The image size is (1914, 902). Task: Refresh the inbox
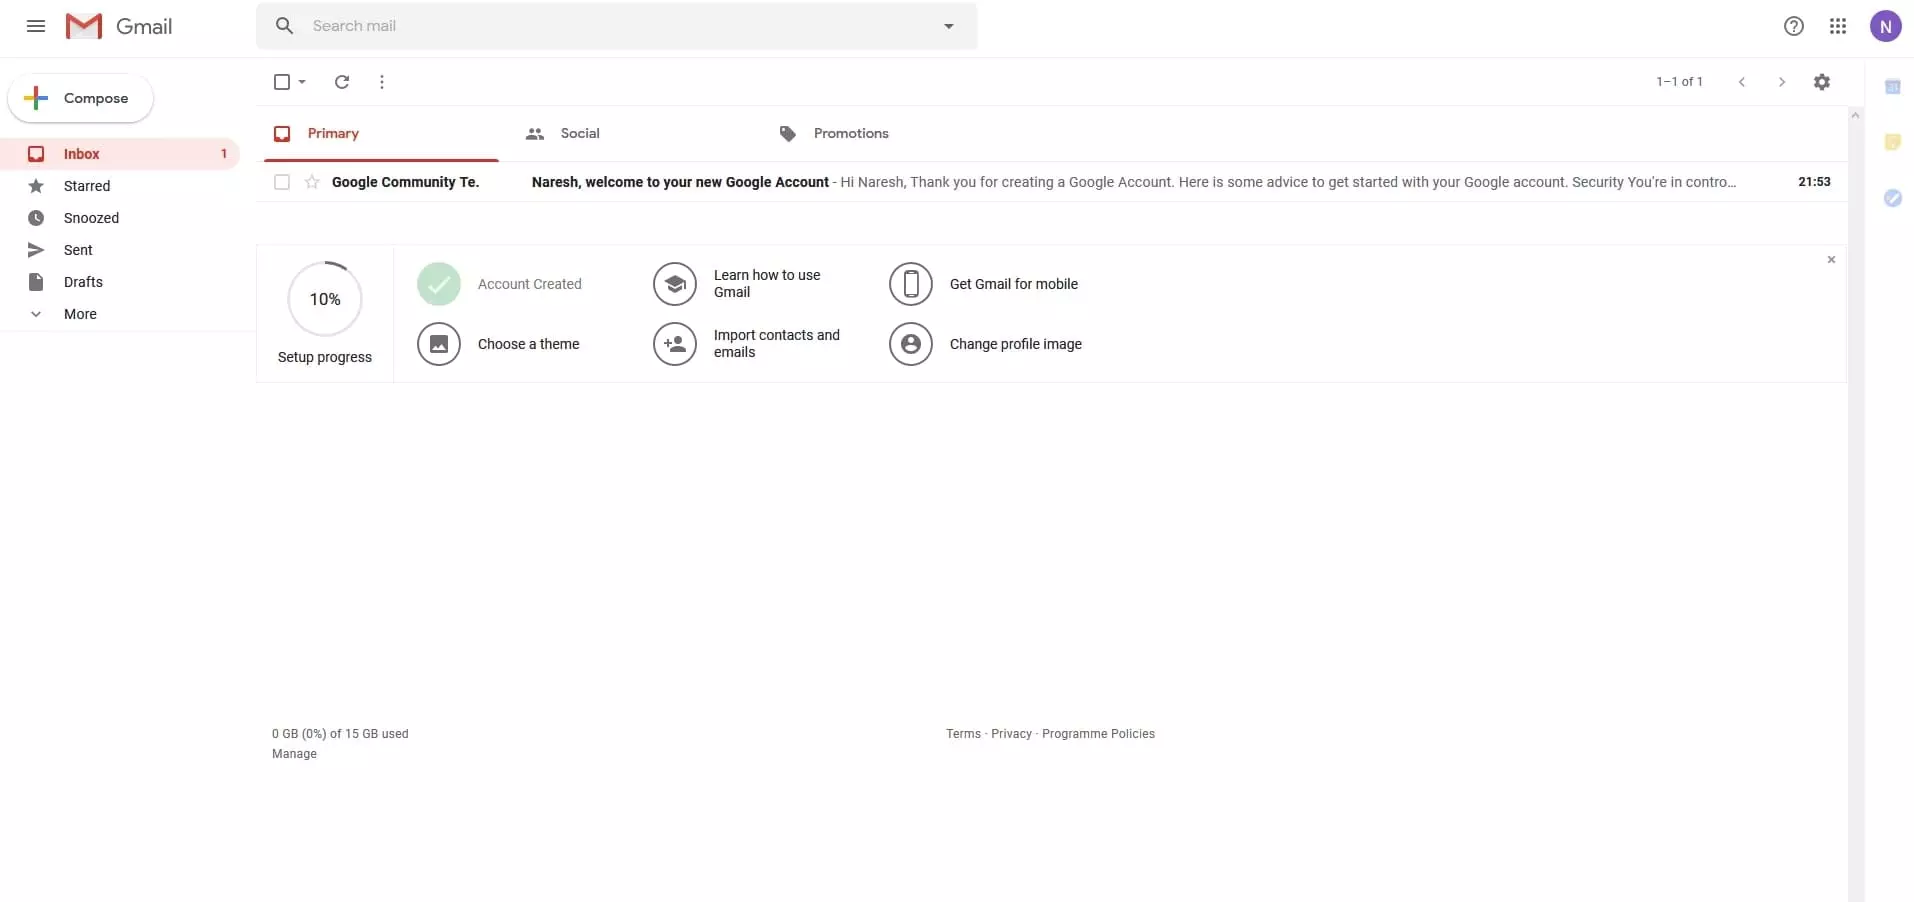342,82
